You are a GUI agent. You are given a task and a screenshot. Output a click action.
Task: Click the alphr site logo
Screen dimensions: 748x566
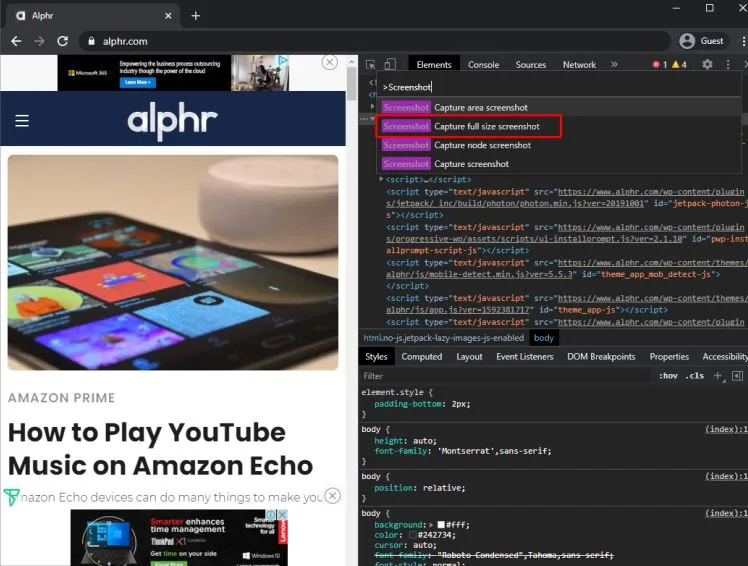173,119
